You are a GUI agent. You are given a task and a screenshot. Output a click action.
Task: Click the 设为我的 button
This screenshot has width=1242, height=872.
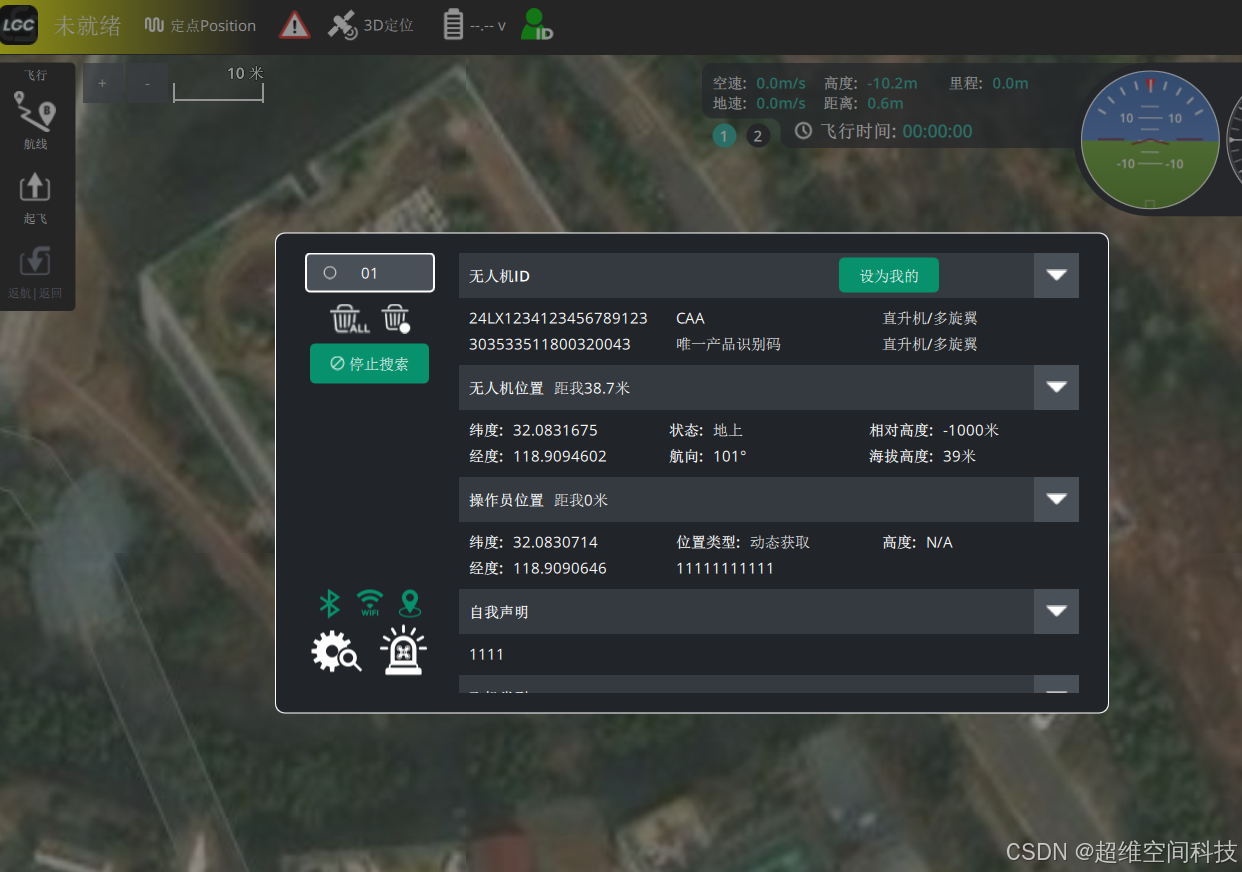(889, 276)
